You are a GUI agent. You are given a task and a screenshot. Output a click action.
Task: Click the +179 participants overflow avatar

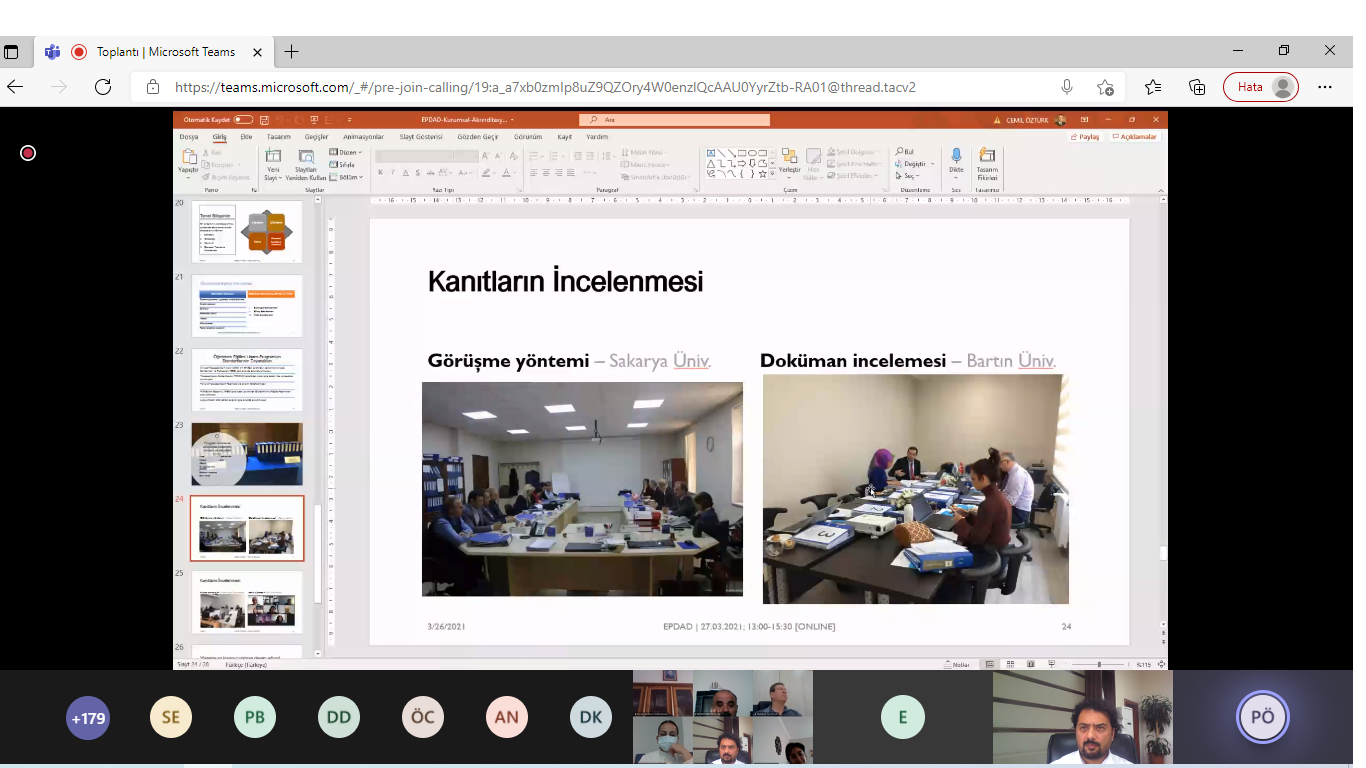pos(88,717)
